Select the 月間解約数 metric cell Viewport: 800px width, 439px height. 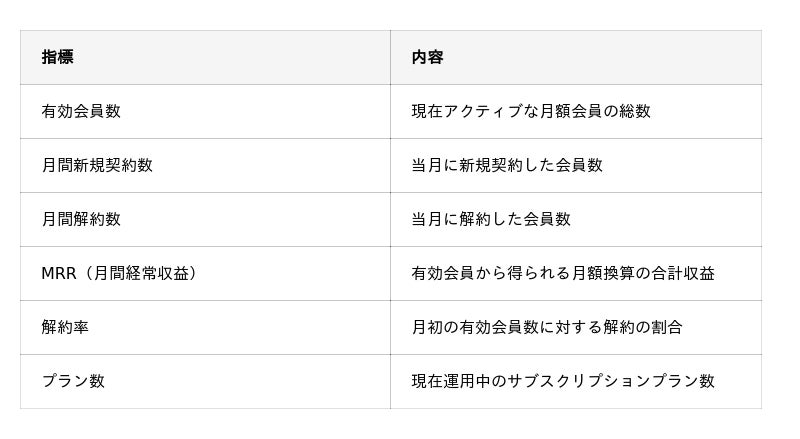[x=81, y=219]
